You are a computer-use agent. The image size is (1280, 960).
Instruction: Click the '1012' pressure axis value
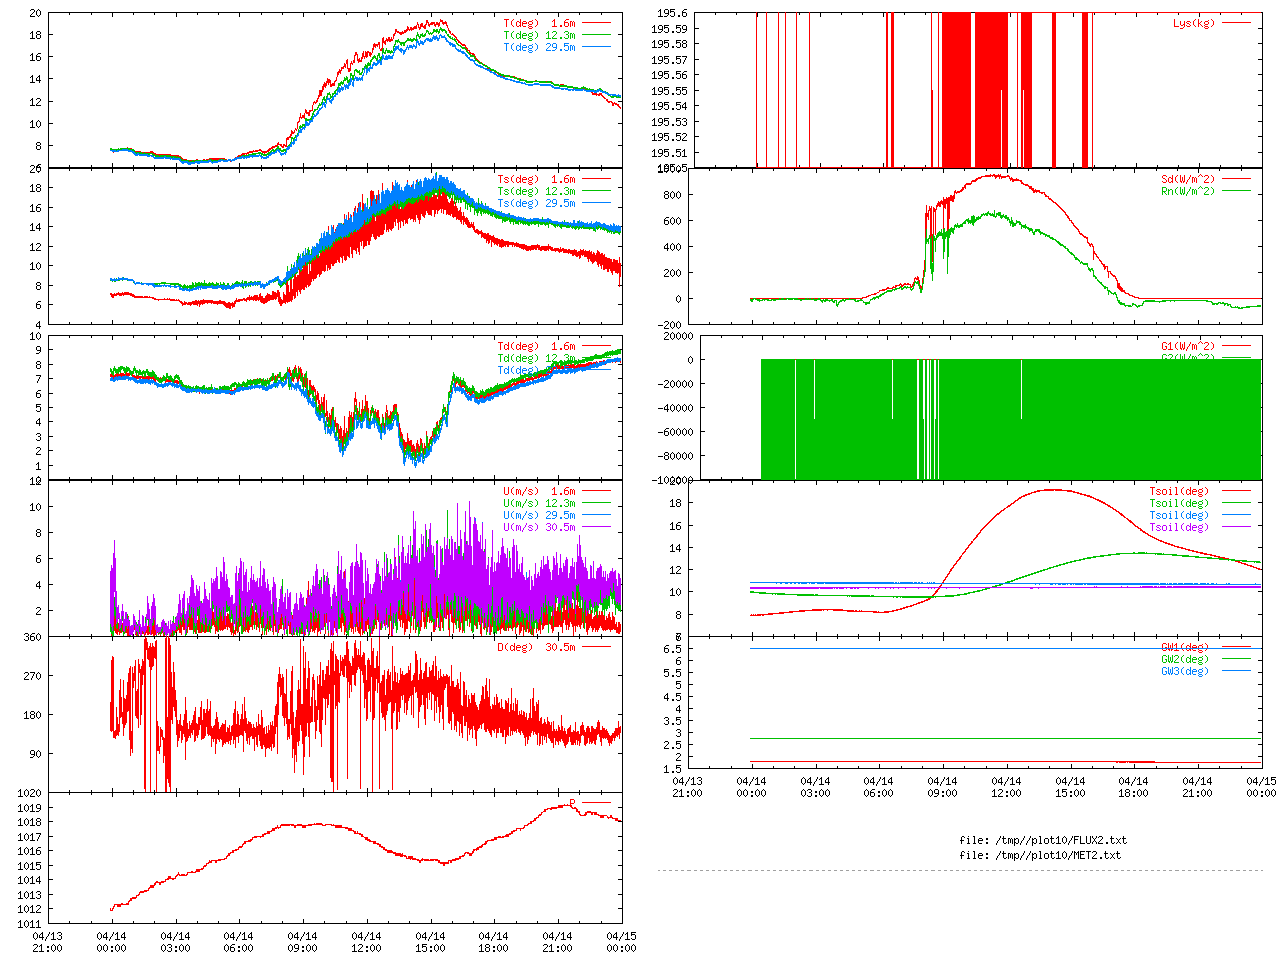[x=29, y=910]
